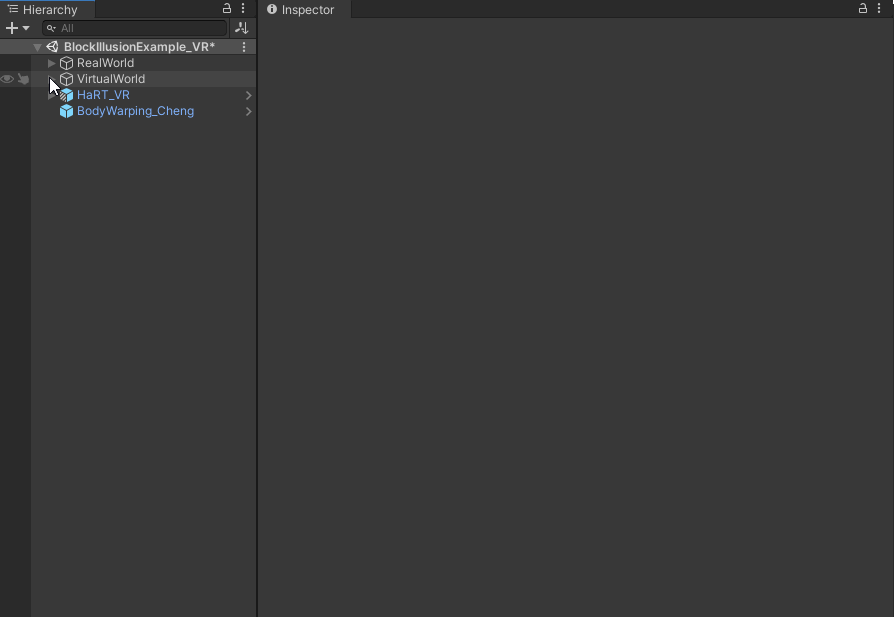Select the RealWorld GameObject
The height and width of the screenshot is (617, 894).
click(105, 63)
